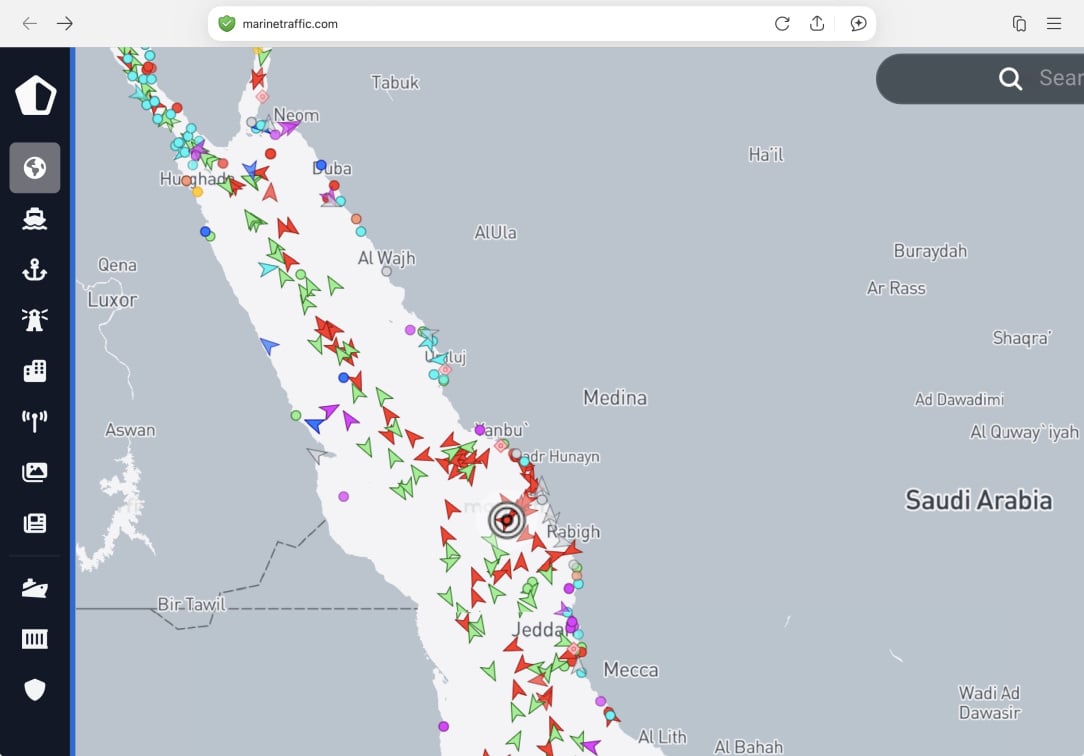Click the Wadi Ad Dawasir map label
Viewport: 1084px width, 756px height.
(x=989, y=703)
